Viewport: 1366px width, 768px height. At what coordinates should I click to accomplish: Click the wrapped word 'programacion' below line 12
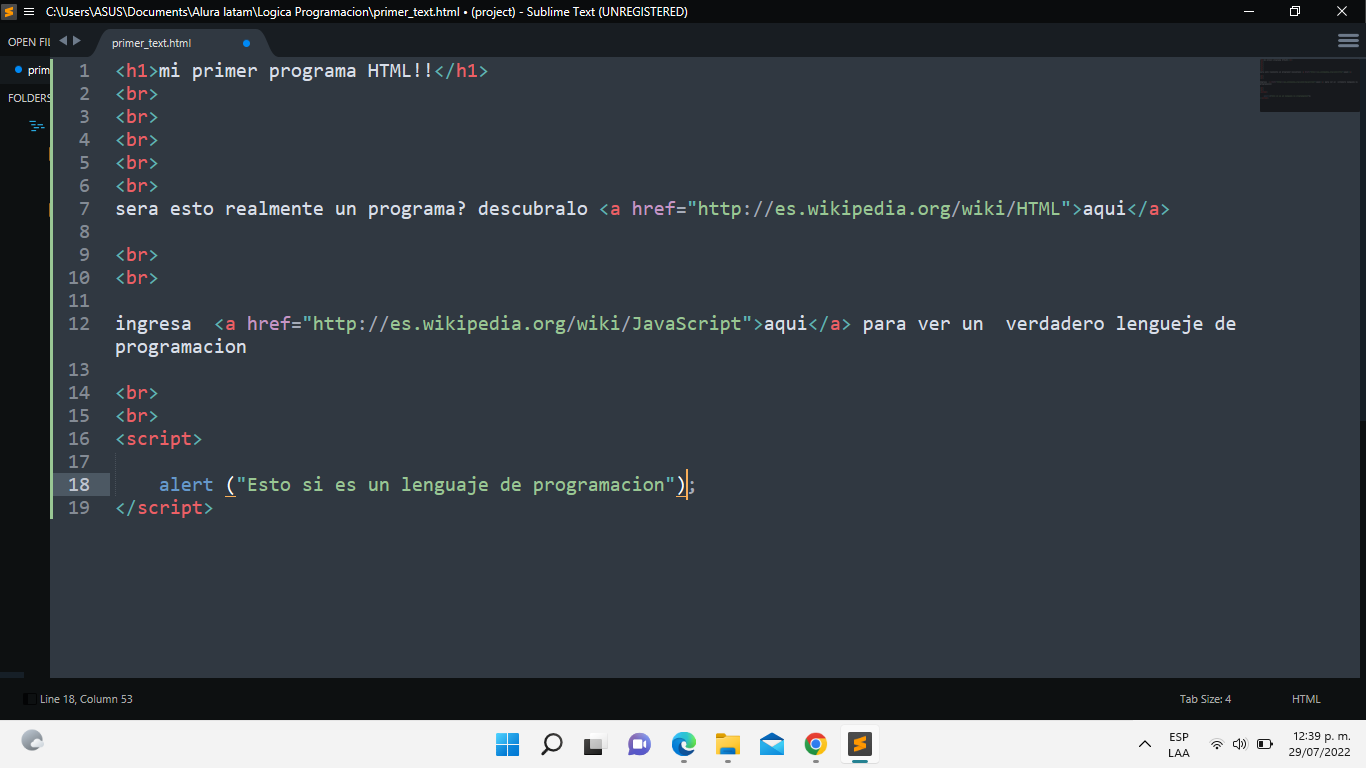tap(181, 347)
